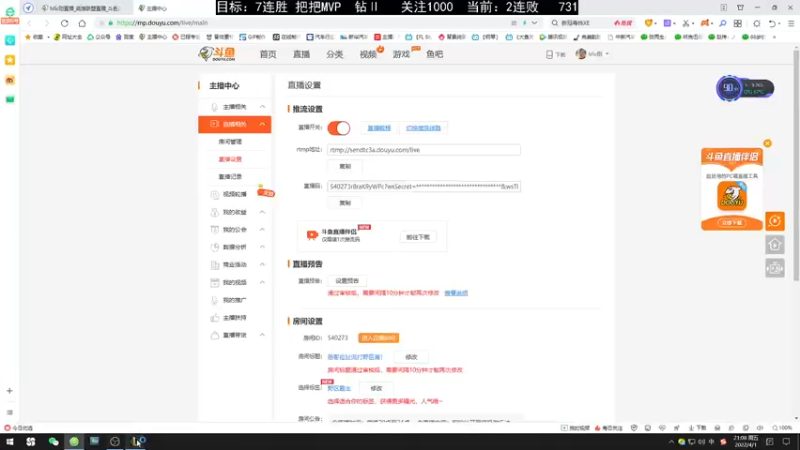Click the rtmp address input field
Image resolution: width=800 pixels, height=450 pixels.
(423, 150)
